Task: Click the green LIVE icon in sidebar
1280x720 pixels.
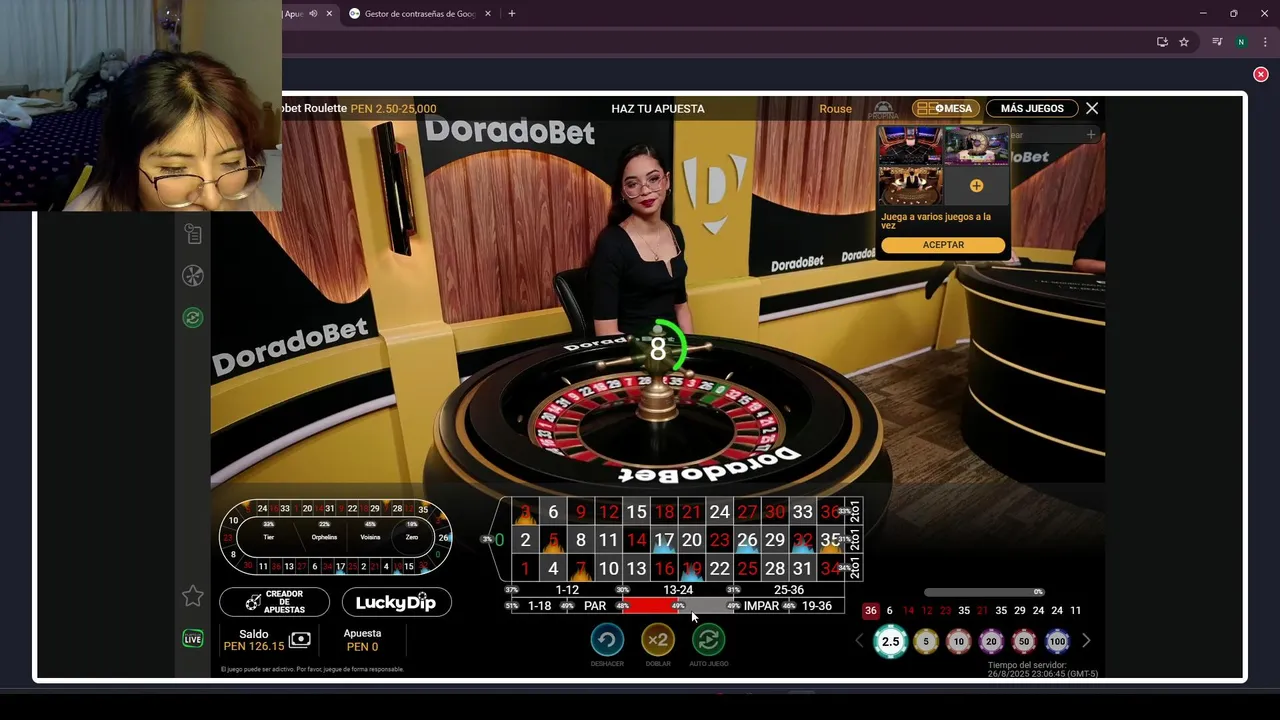Action: point(193,639)
